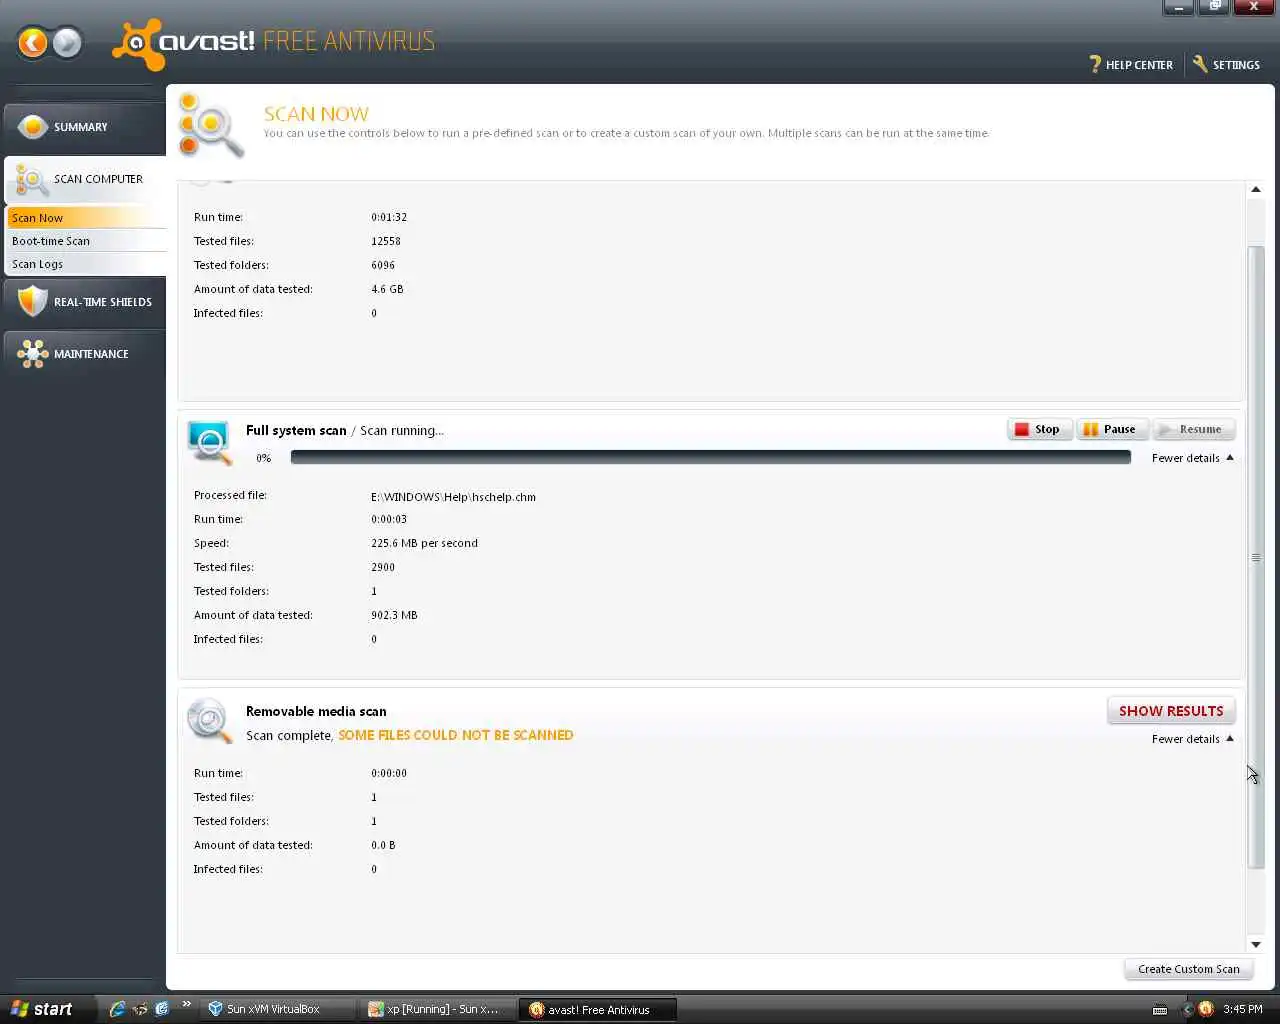Image resolution: width=1280 pixels, height=1024 pixels.
Task: Click the red stop square icon
Action: (x=1021, y=429)
